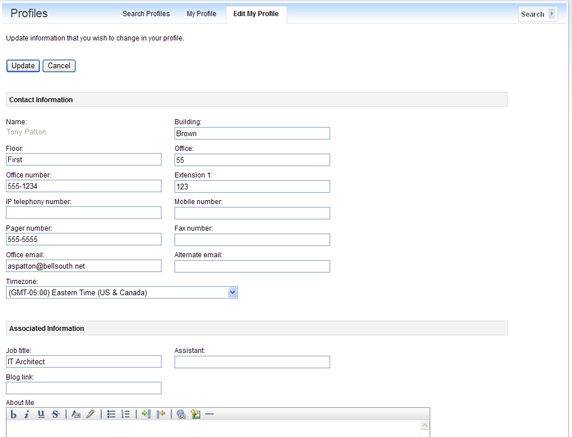Insert a horizontal rule line
The height and width of the screenshot is (437, 572).
pos(209,414)
